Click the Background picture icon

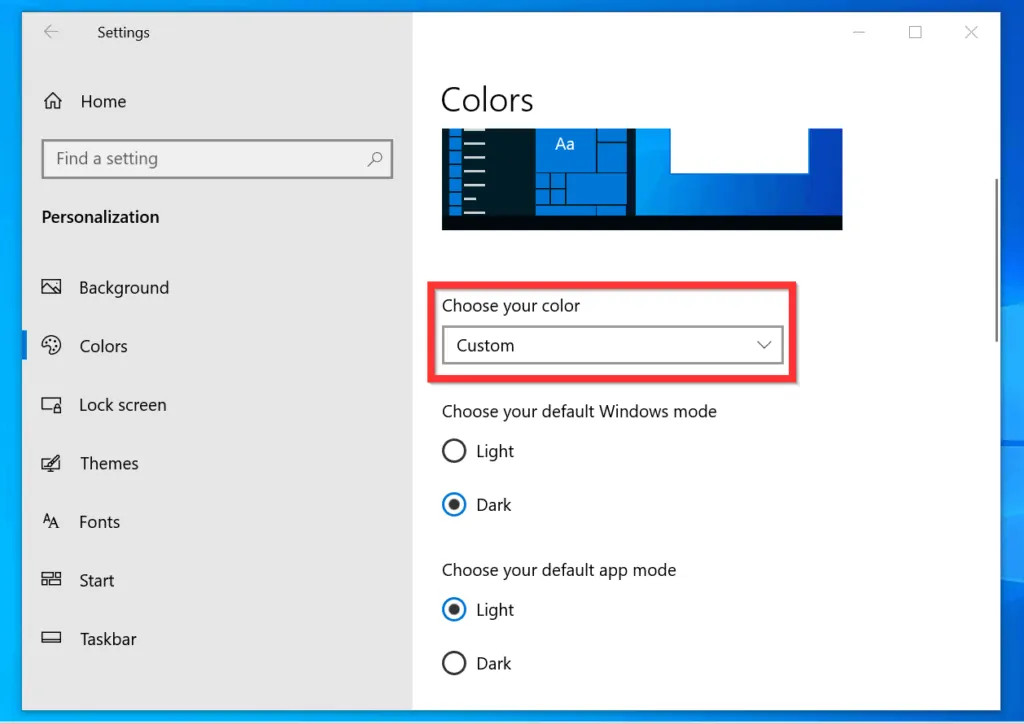point(51,288)
